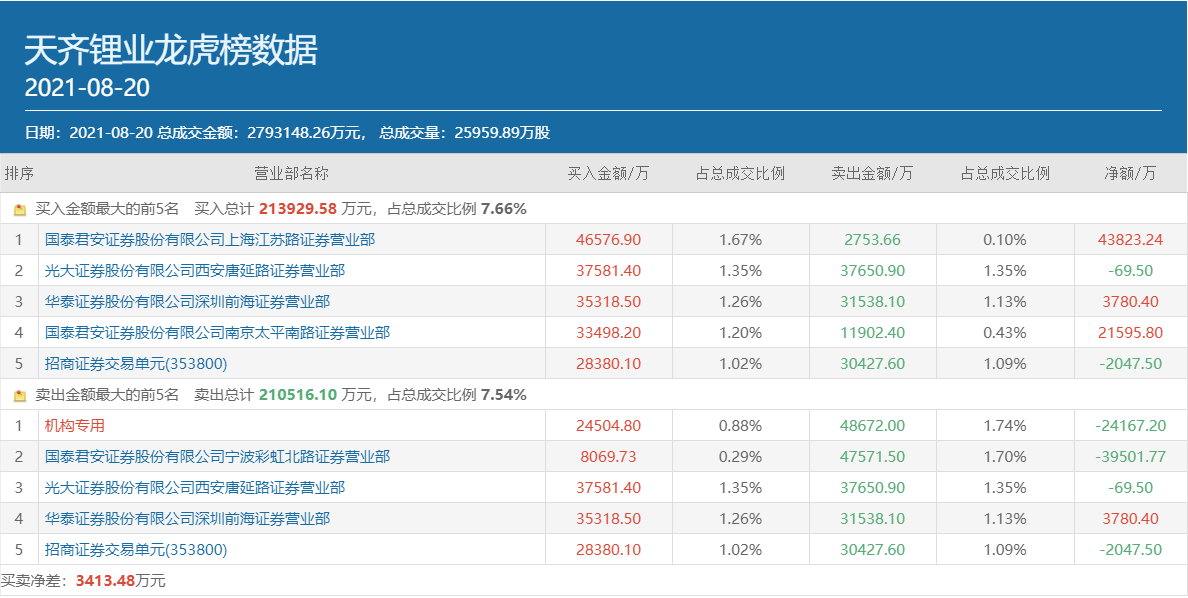Open 光大证券西安唐延路 link in the sell list

point(195,488)
